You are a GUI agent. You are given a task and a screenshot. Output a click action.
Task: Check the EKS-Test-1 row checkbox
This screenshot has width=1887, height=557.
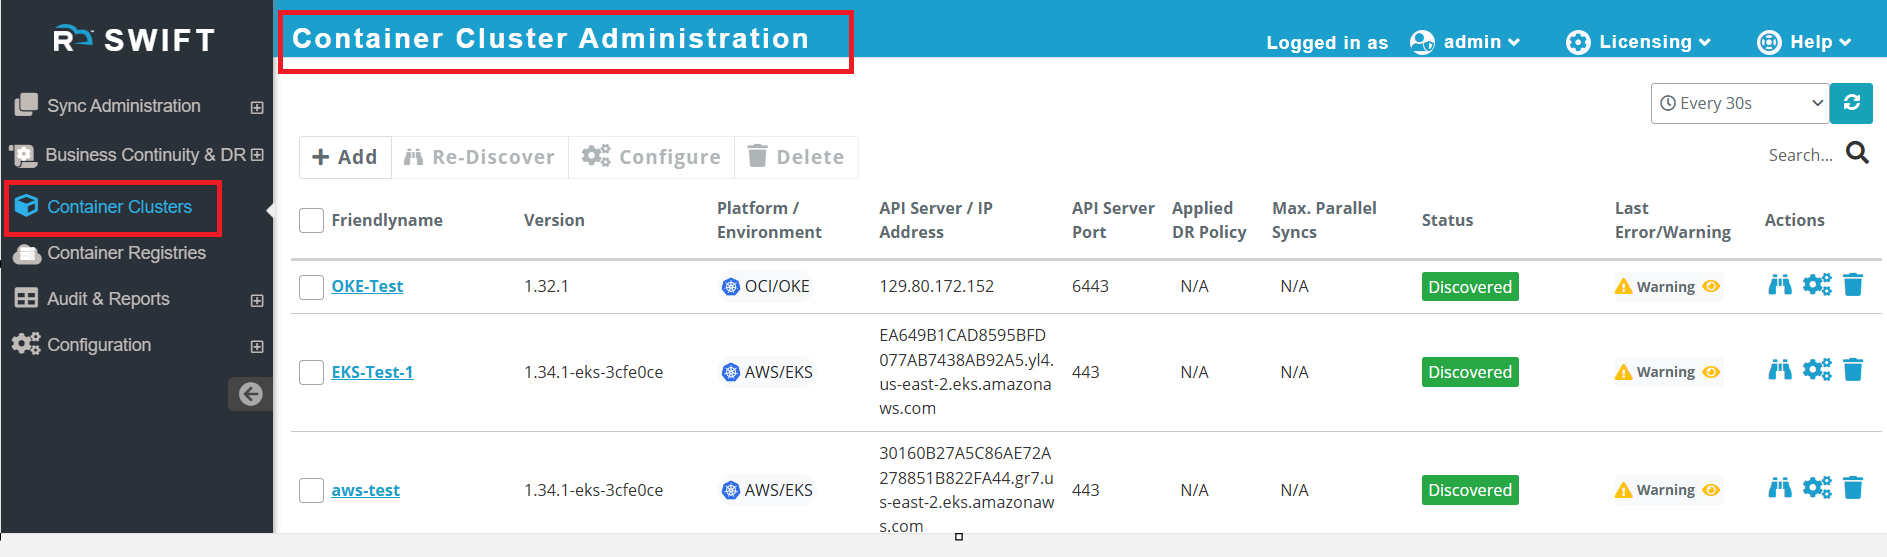pos(311,372)
